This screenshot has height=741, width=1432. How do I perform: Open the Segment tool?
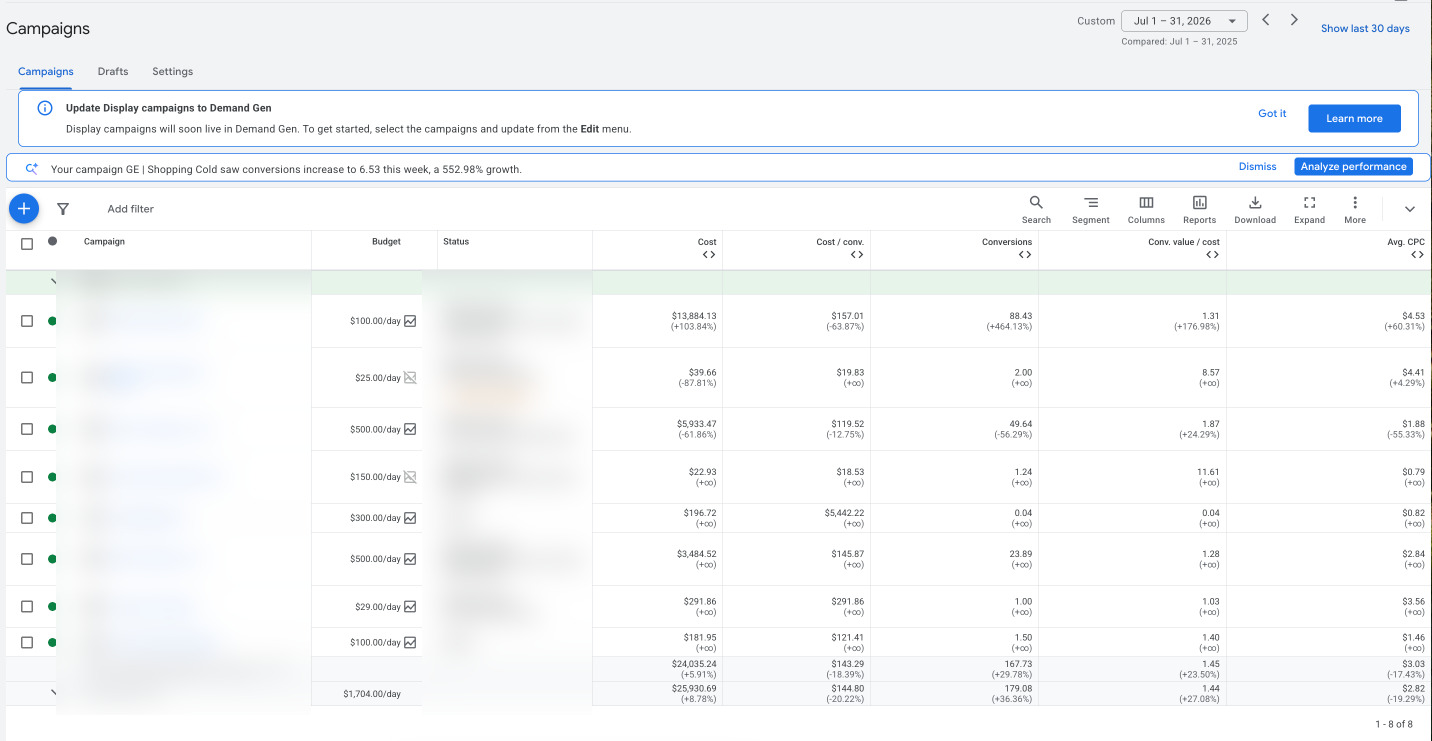[1091, 210]
